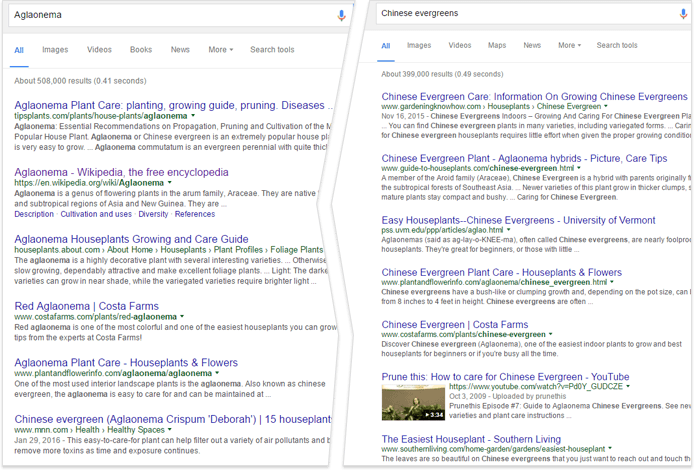Open Aglaonema Houseplants Growing and Care Guide
694x470 pixels.
pos(131,239)
